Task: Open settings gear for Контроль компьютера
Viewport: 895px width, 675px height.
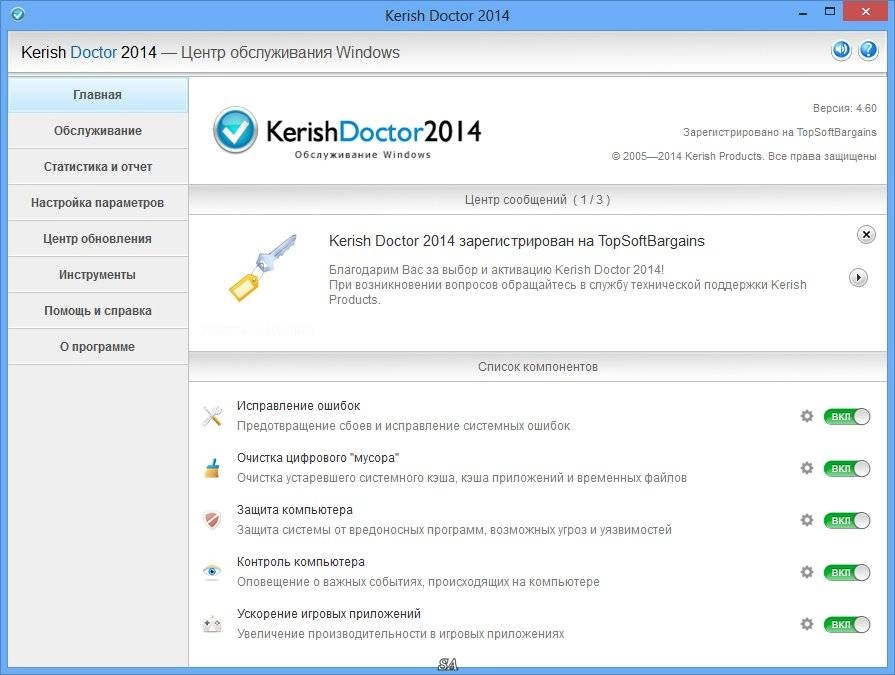Action: tap(807, 572)
